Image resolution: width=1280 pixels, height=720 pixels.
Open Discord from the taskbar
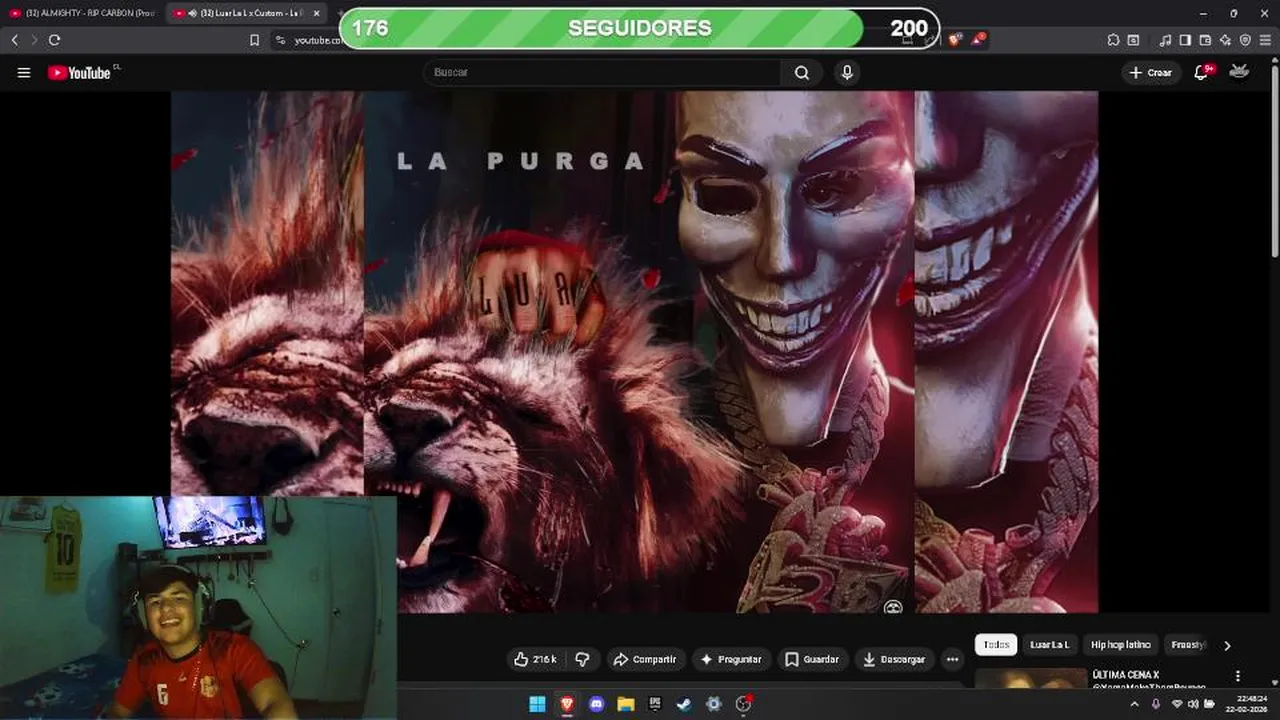coord(597,704)
